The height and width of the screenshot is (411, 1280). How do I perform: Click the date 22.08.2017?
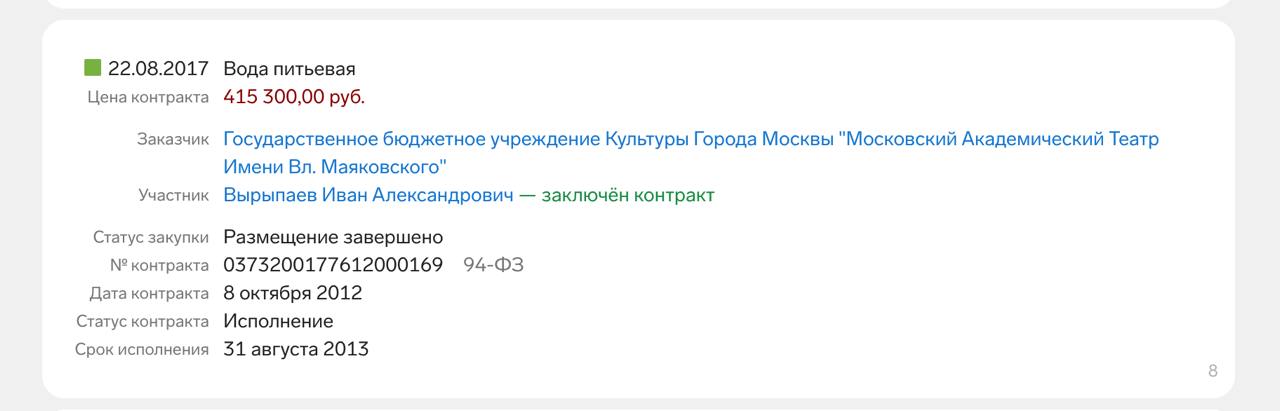(x=158, y=69)
